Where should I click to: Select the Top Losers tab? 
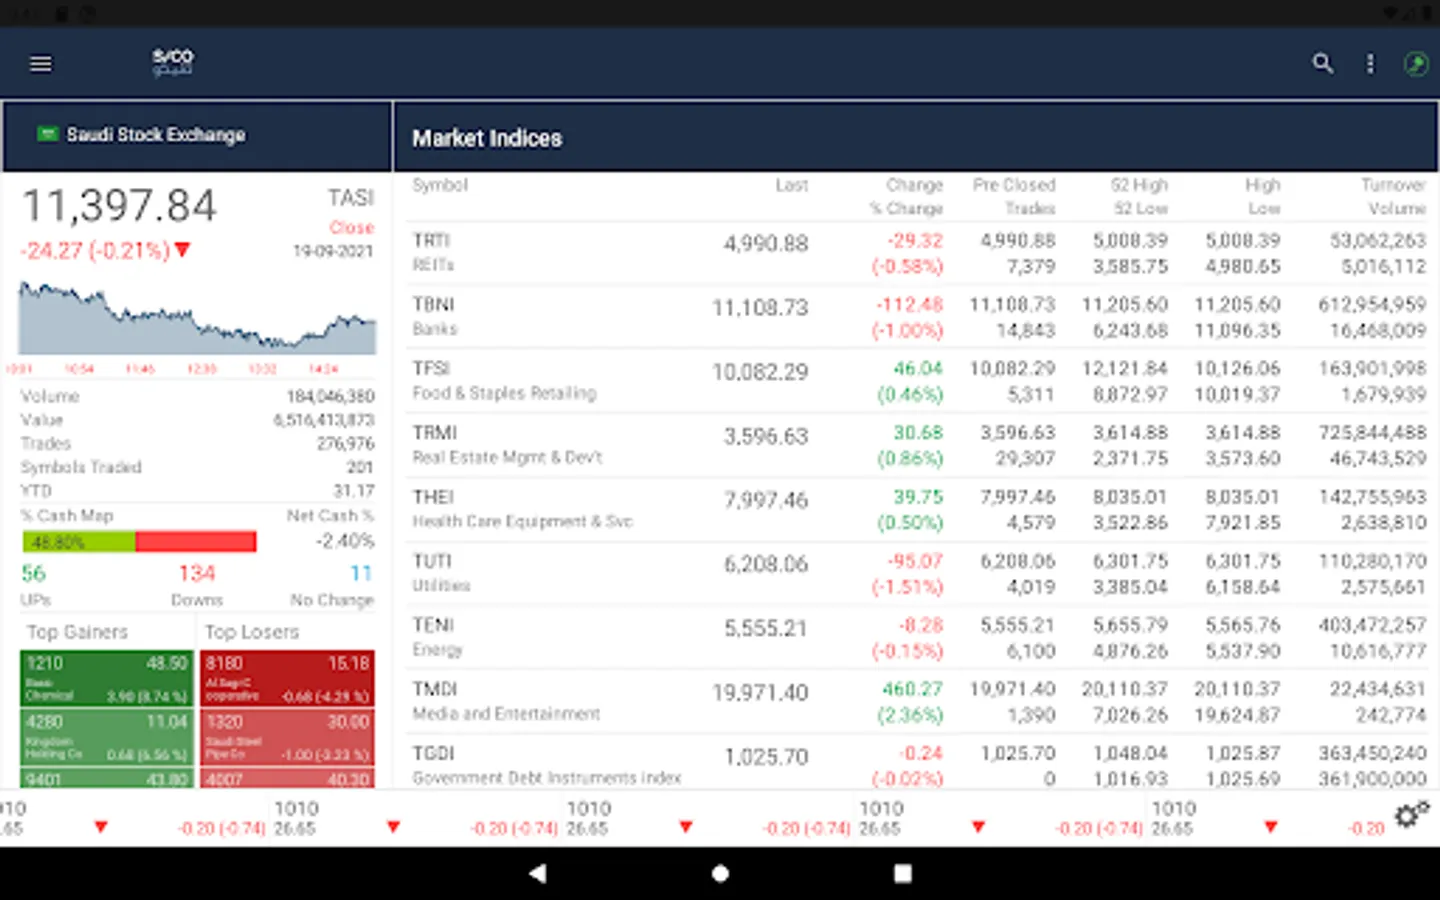252,632
